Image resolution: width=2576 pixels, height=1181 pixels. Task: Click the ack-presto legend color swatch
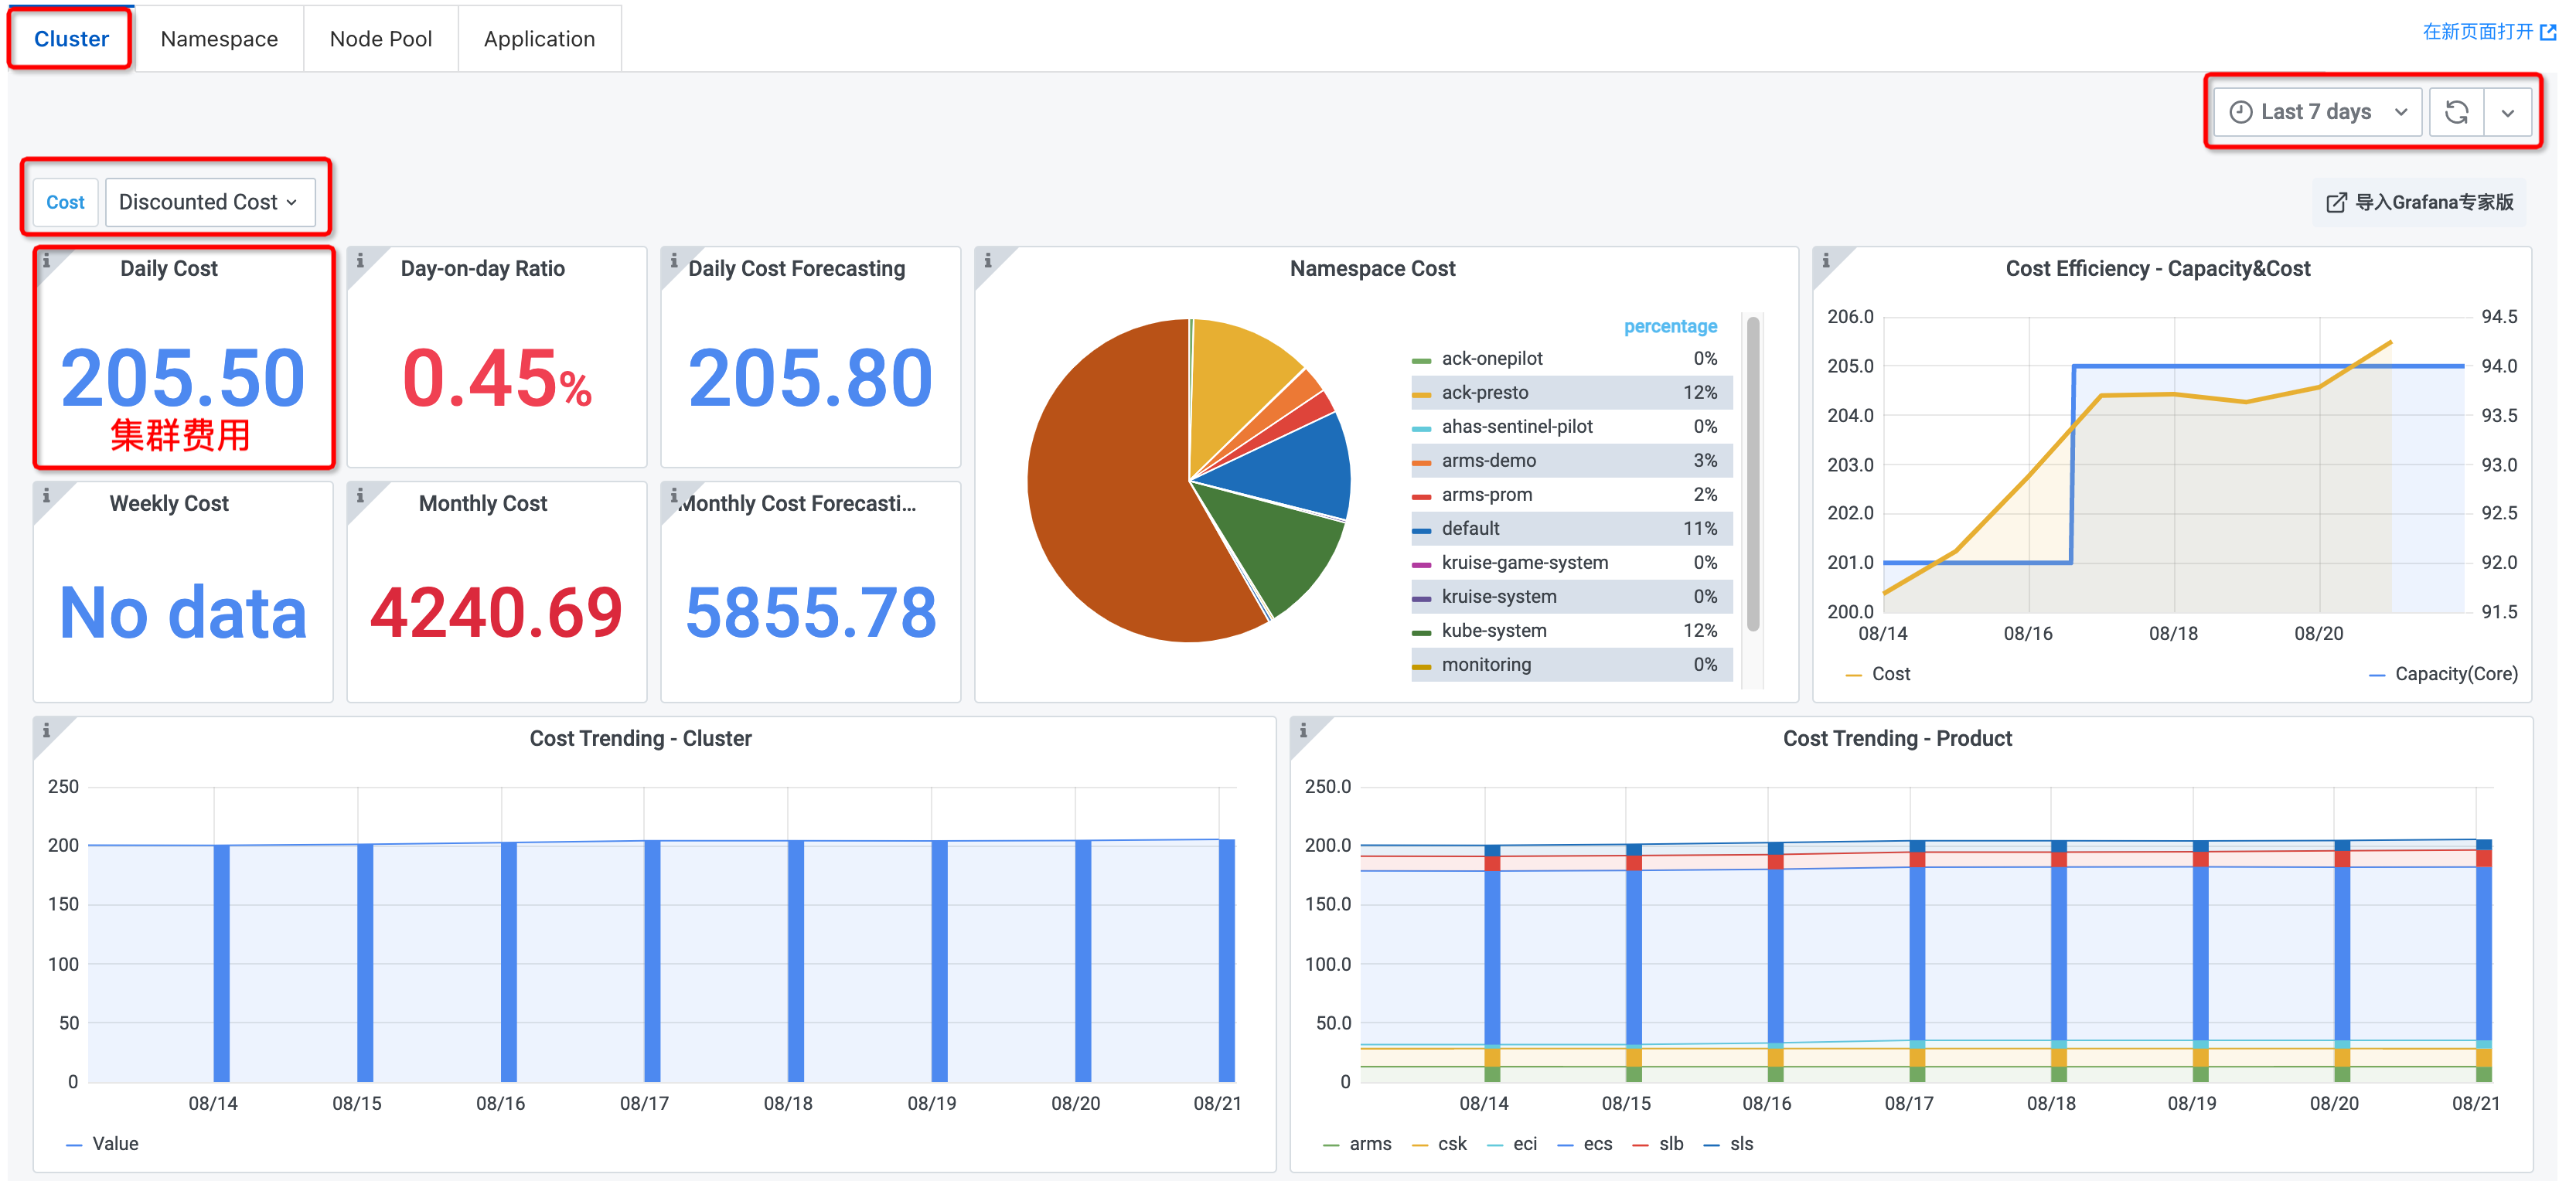(1421, 394)
